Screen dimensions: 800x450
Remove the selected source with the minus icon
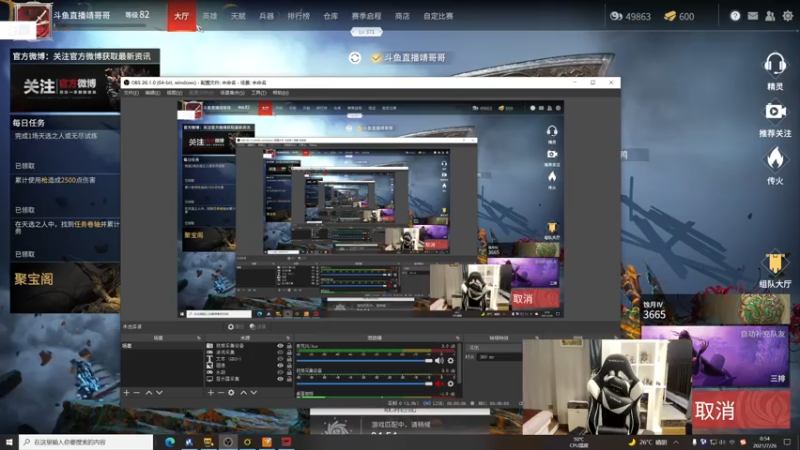tap(221, 392)
